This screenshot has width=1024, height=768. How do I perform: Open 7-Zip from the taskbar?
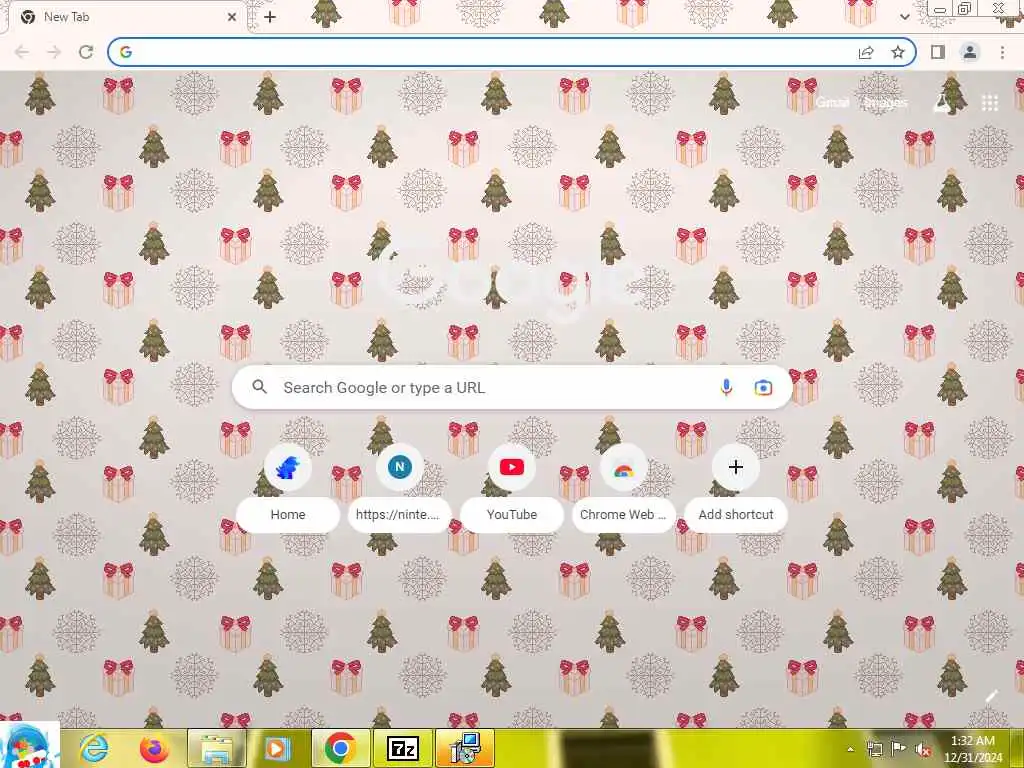402,748
